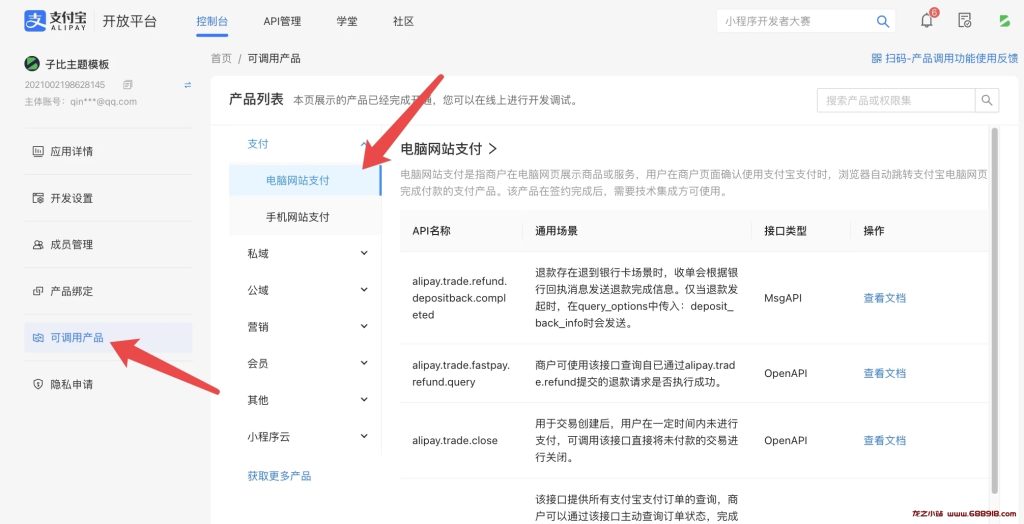Image resolution: width=1024 pixels, height=524 pixels.
Task: Click 首页 breadcrumb link
Action: pos(221,58)
